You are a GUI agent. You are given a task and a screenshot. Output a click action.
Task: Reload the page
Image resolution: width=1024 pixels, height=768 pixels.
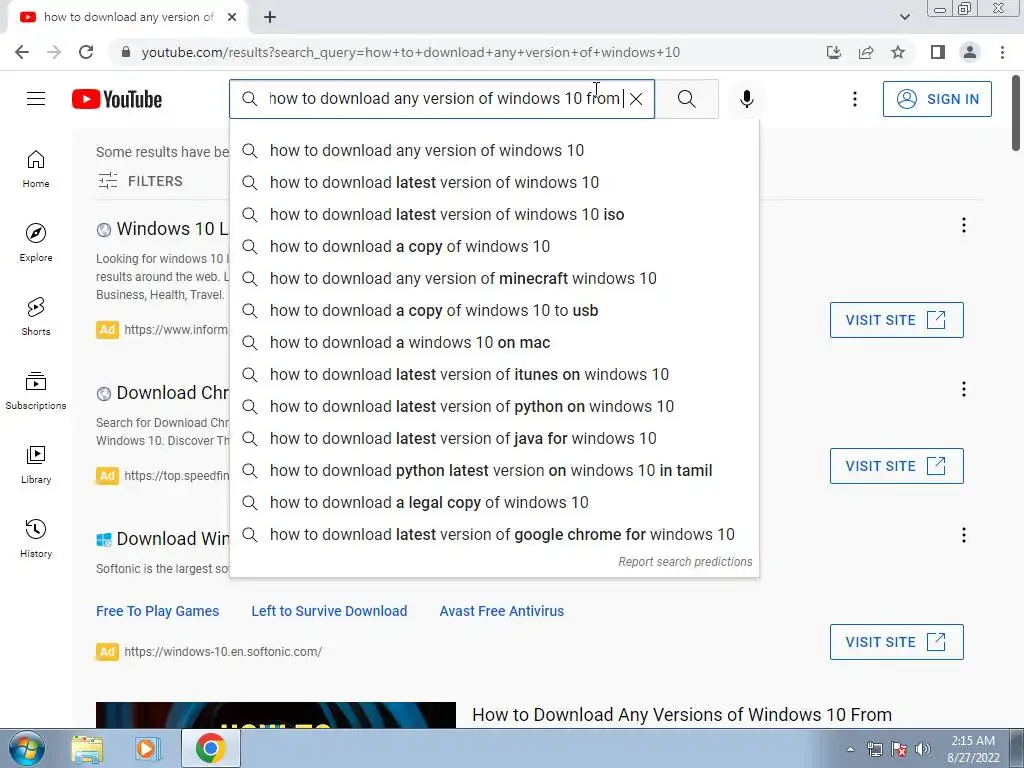(86, 52)
